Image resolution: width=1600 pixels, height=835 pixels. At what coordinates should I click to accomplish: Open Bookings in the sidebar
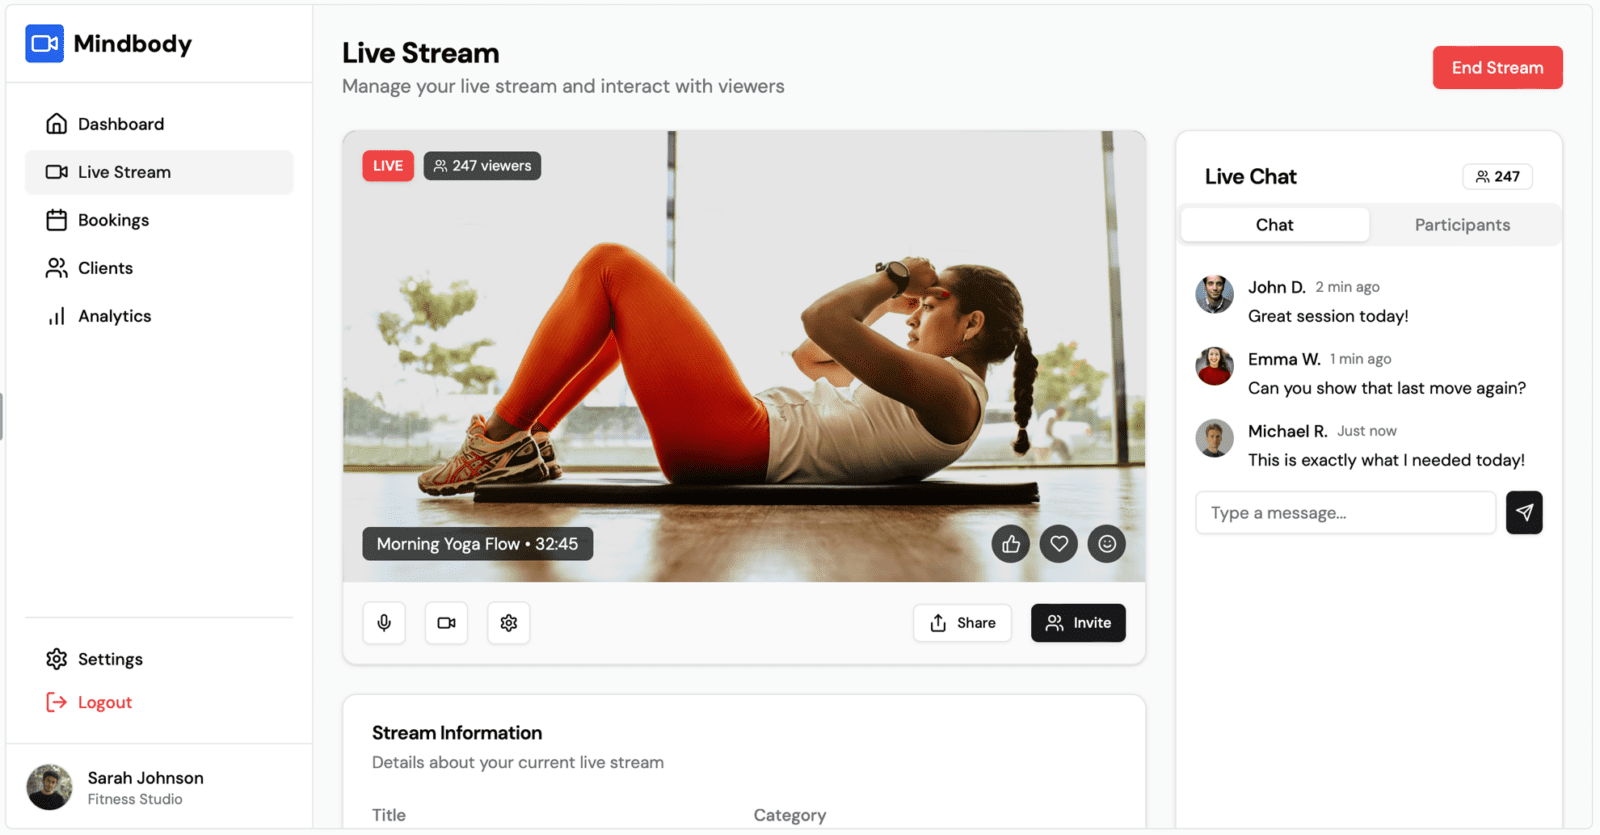tap(113, 220)
